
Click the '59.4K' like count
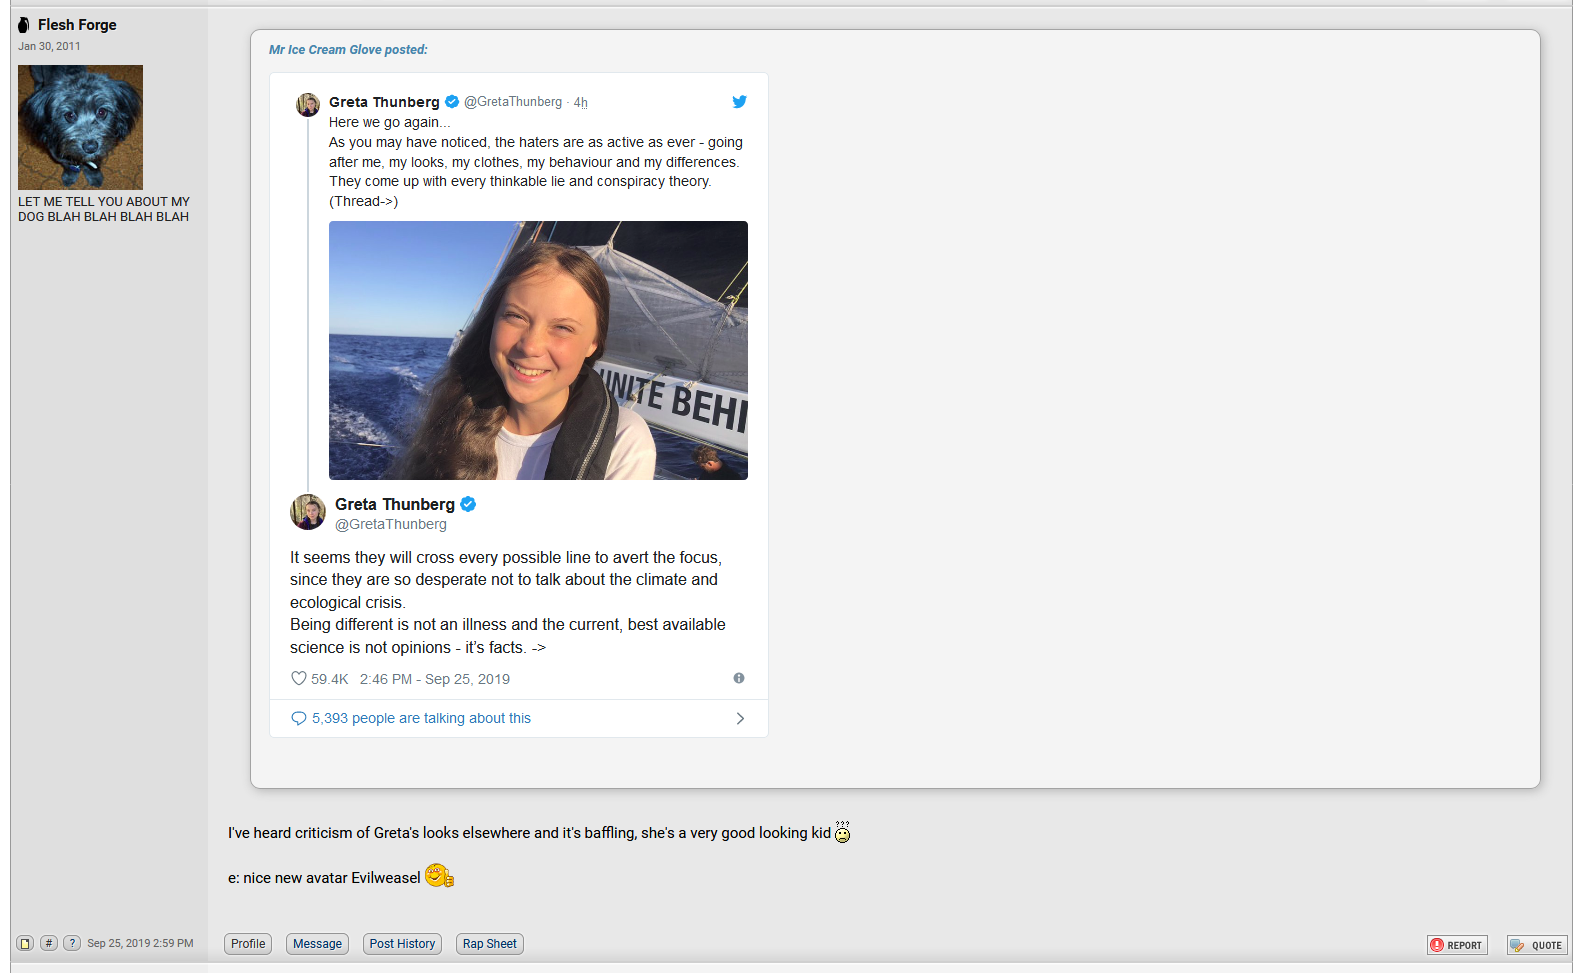coord(329,679)
